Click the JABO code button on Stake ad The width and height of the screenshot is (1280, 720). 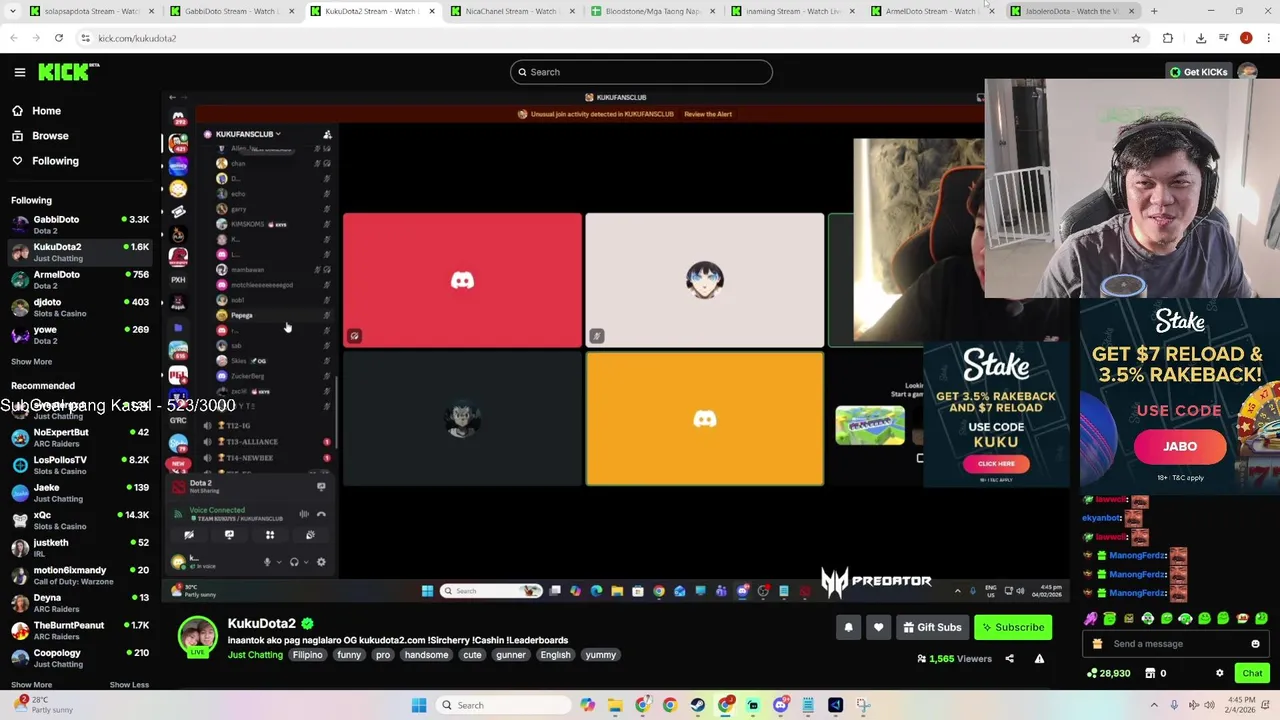click(1180, 447)
